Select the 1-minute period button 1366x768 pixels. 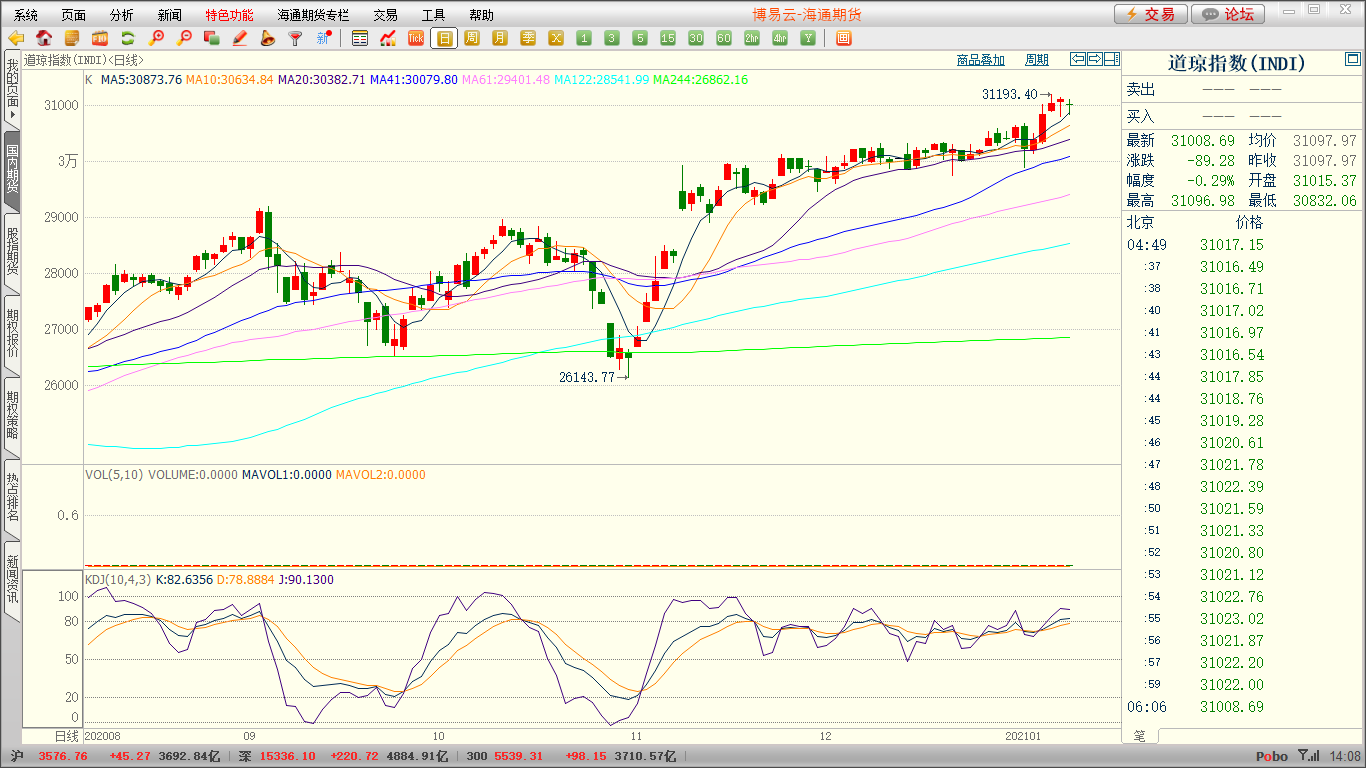tap(584, 38)
